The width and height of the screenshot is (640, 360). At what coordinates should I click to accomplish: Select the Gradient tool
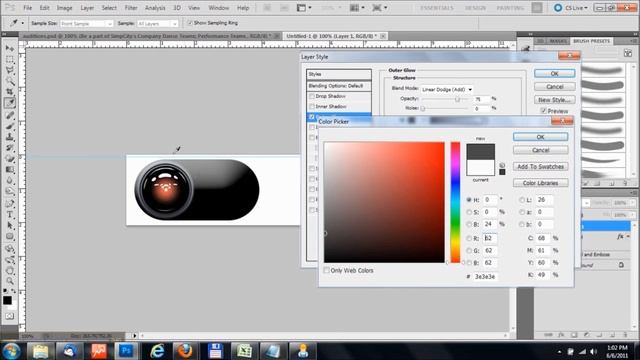click(9, 170)
